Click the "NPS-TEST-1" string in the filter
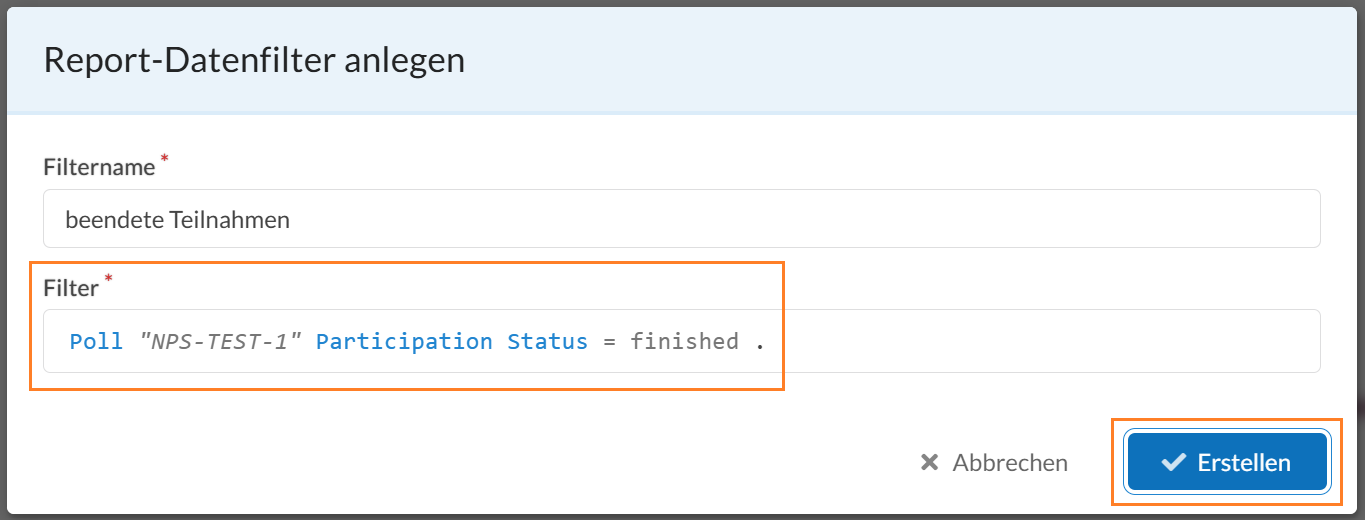This screenshot has width=1365, height=520. tap(220, 341)
